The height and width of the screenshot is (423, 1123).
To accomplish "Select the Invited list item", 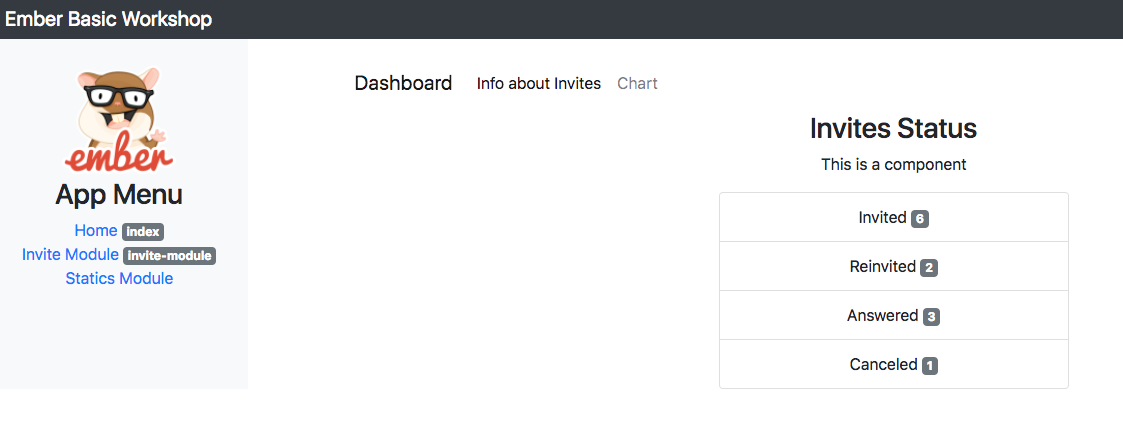I will (x=894, y=218).
